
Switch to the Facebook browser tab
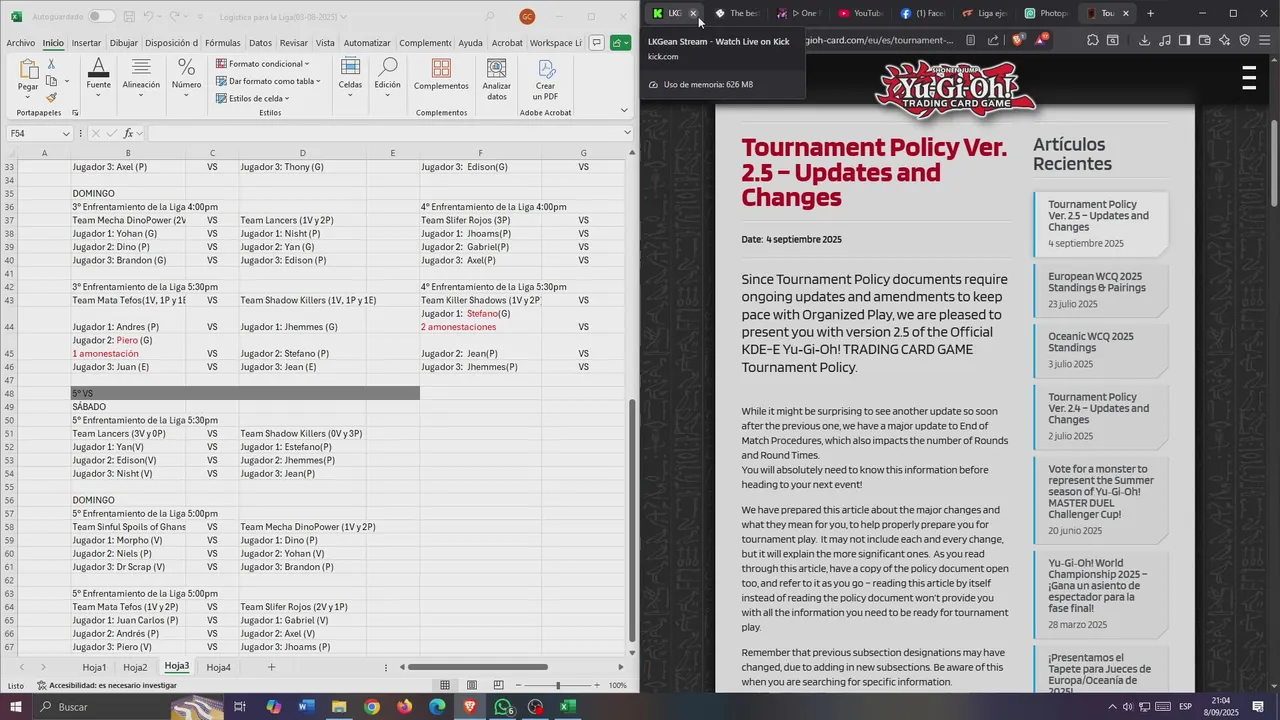click(923, 13)
